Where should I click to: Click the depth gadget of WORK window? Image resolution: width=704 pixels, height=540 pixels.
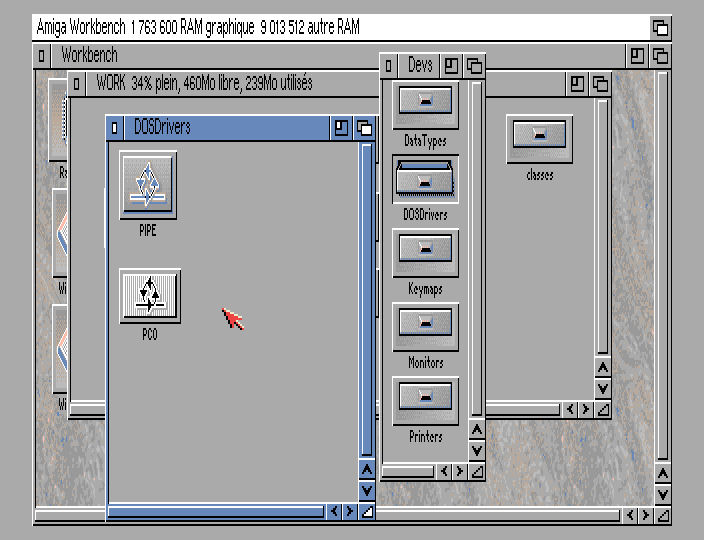pyautogui.click(x=600, y=83)
